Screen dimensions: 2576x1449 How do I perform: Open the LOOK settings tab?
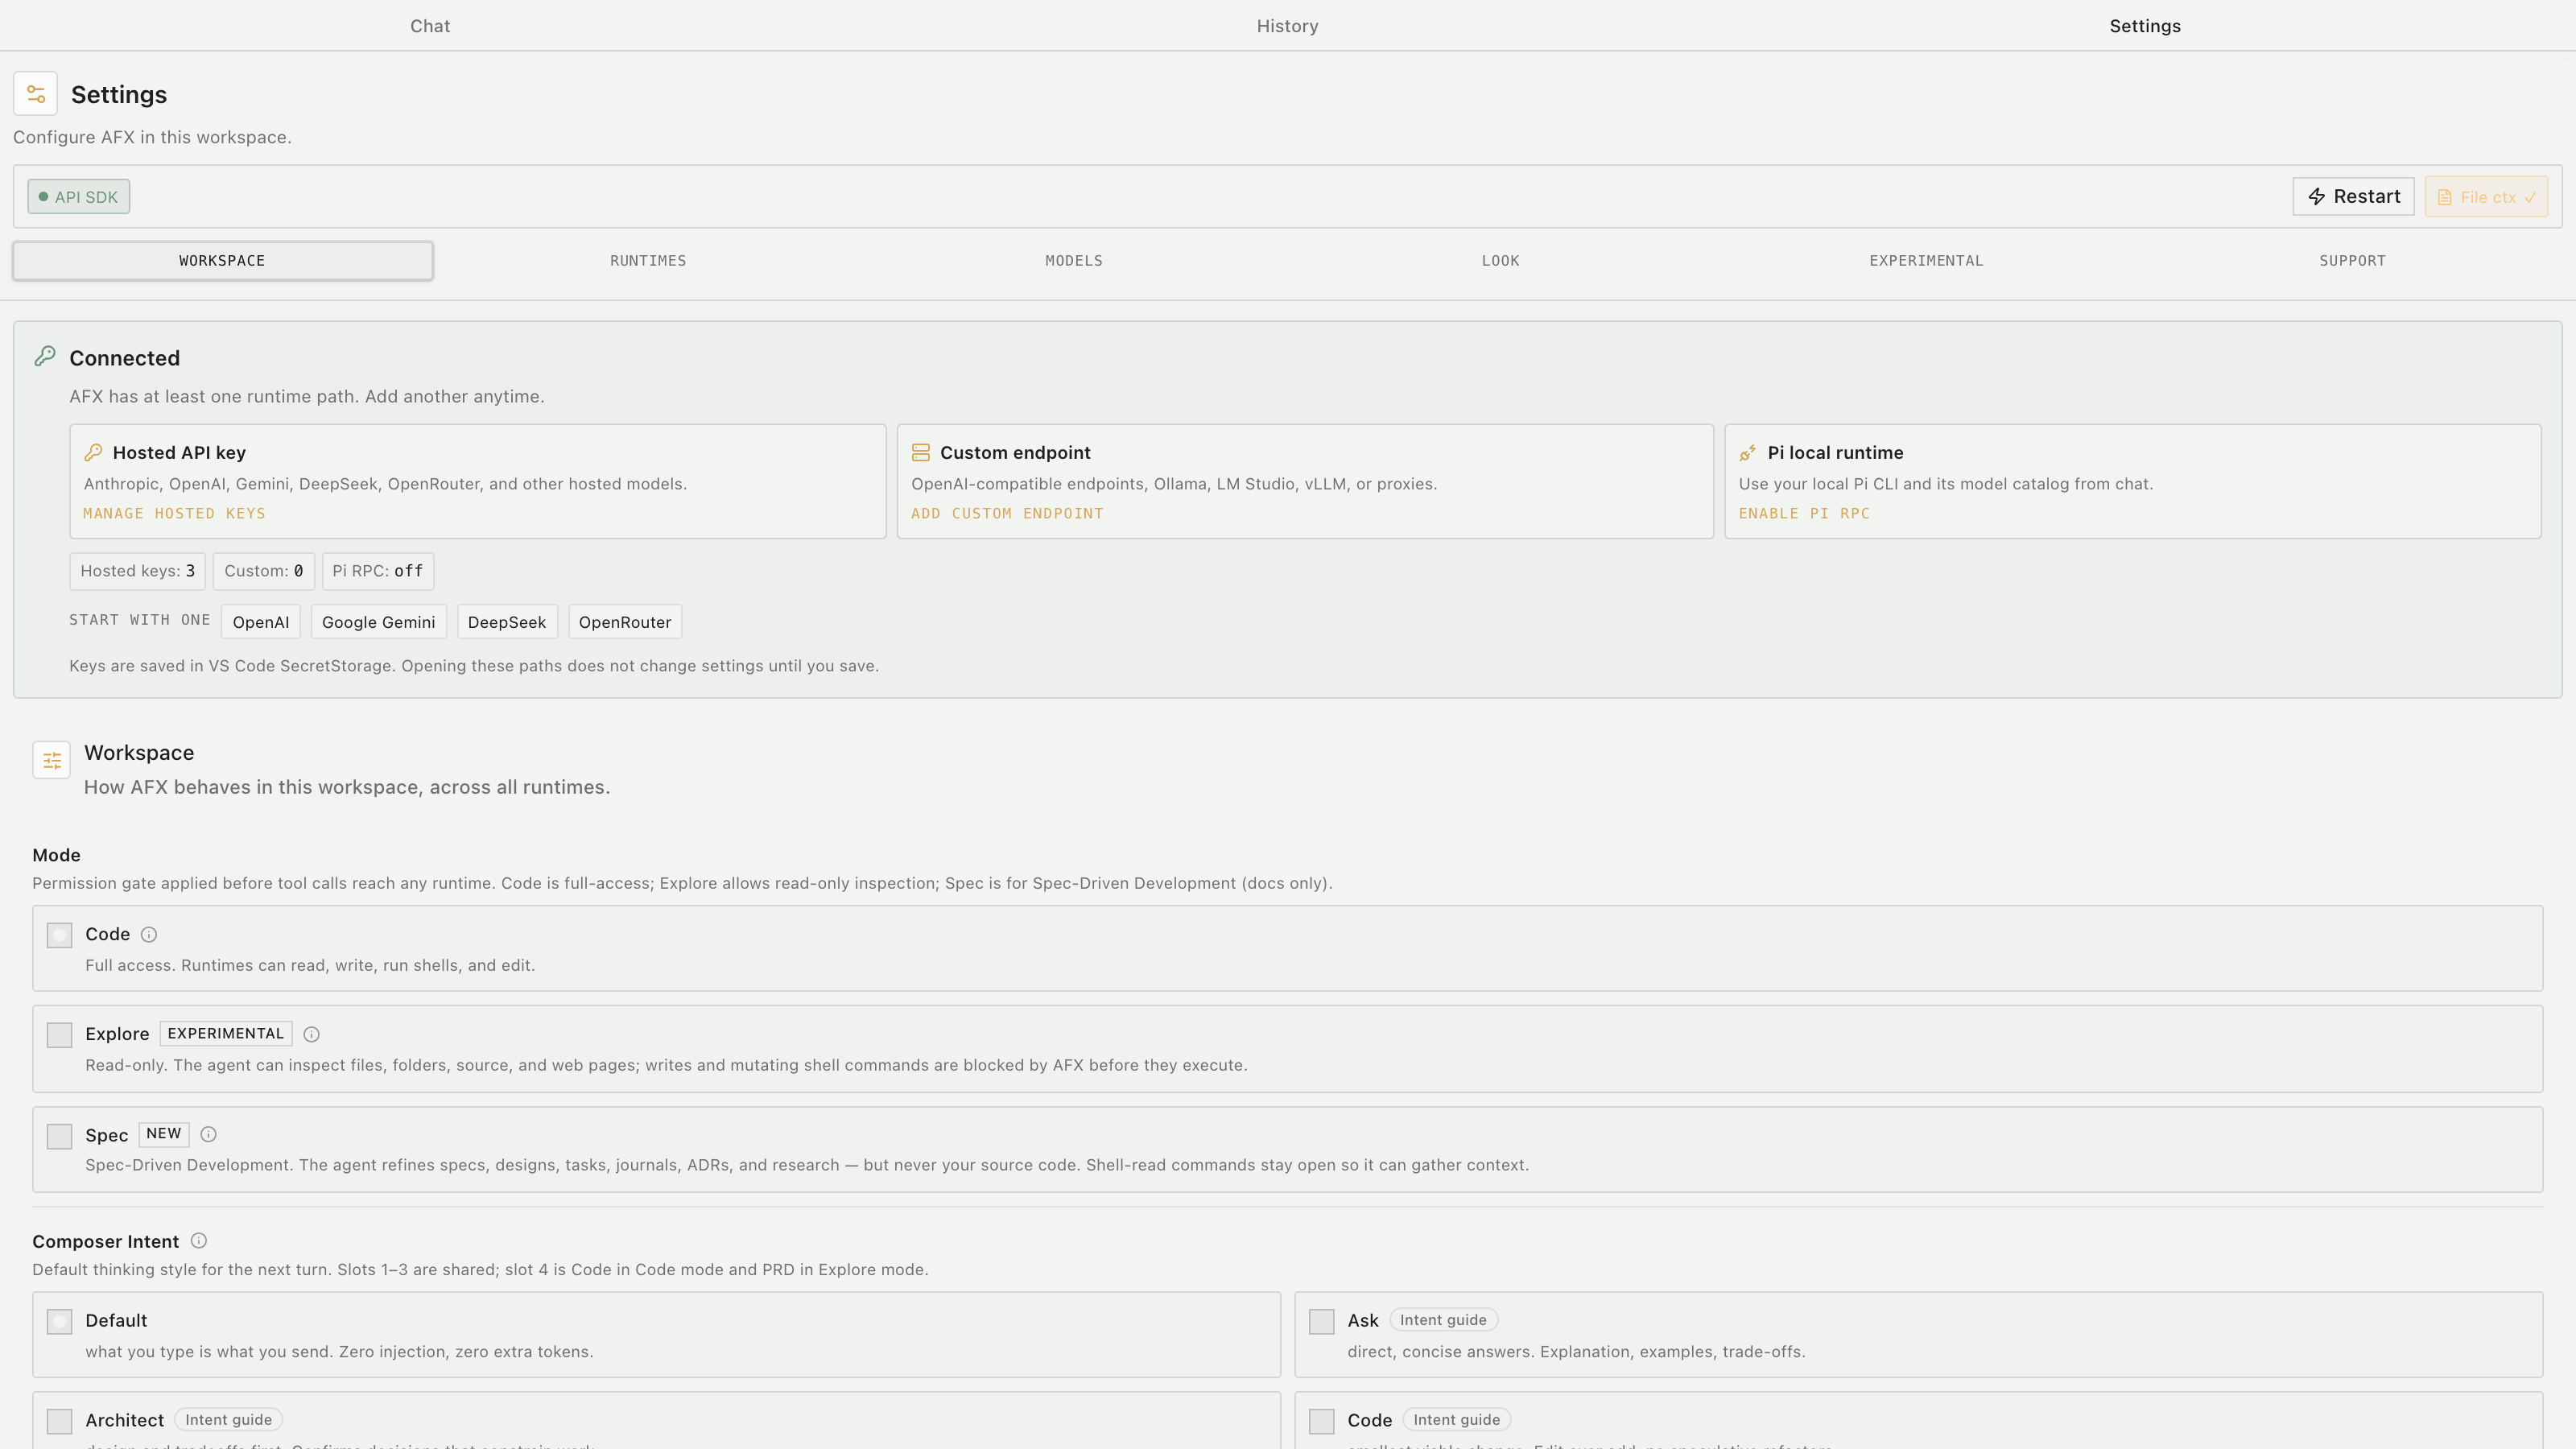(x=1500, y=261)
